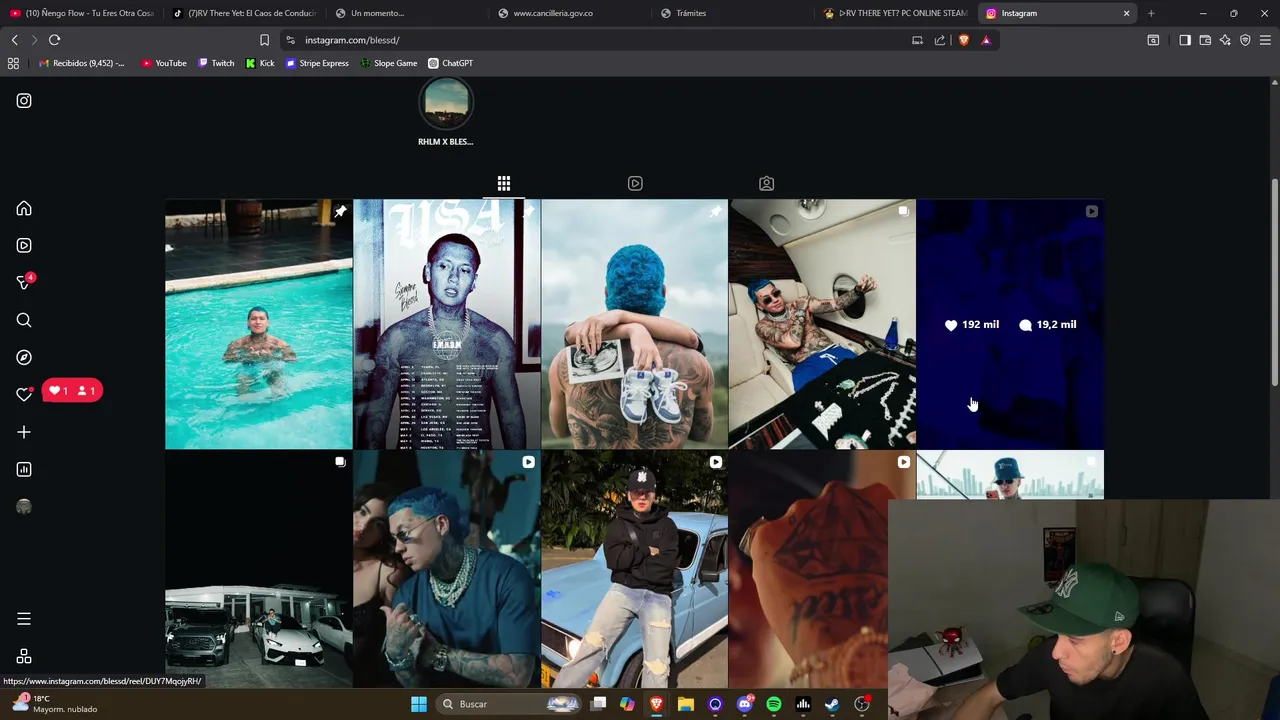Open notifications heart icon in the sidebar
1280x720 pixels.
point(24,394)
